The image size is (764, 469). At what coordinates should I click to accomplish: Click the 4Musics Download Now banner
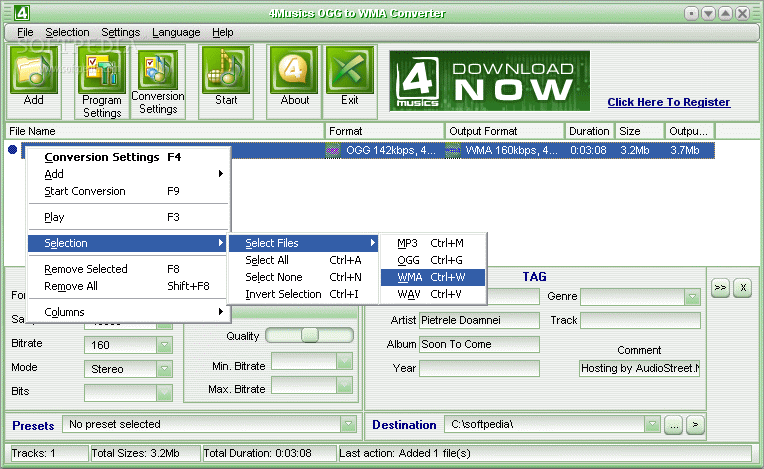pyautogui.click(x=489, y=81)
